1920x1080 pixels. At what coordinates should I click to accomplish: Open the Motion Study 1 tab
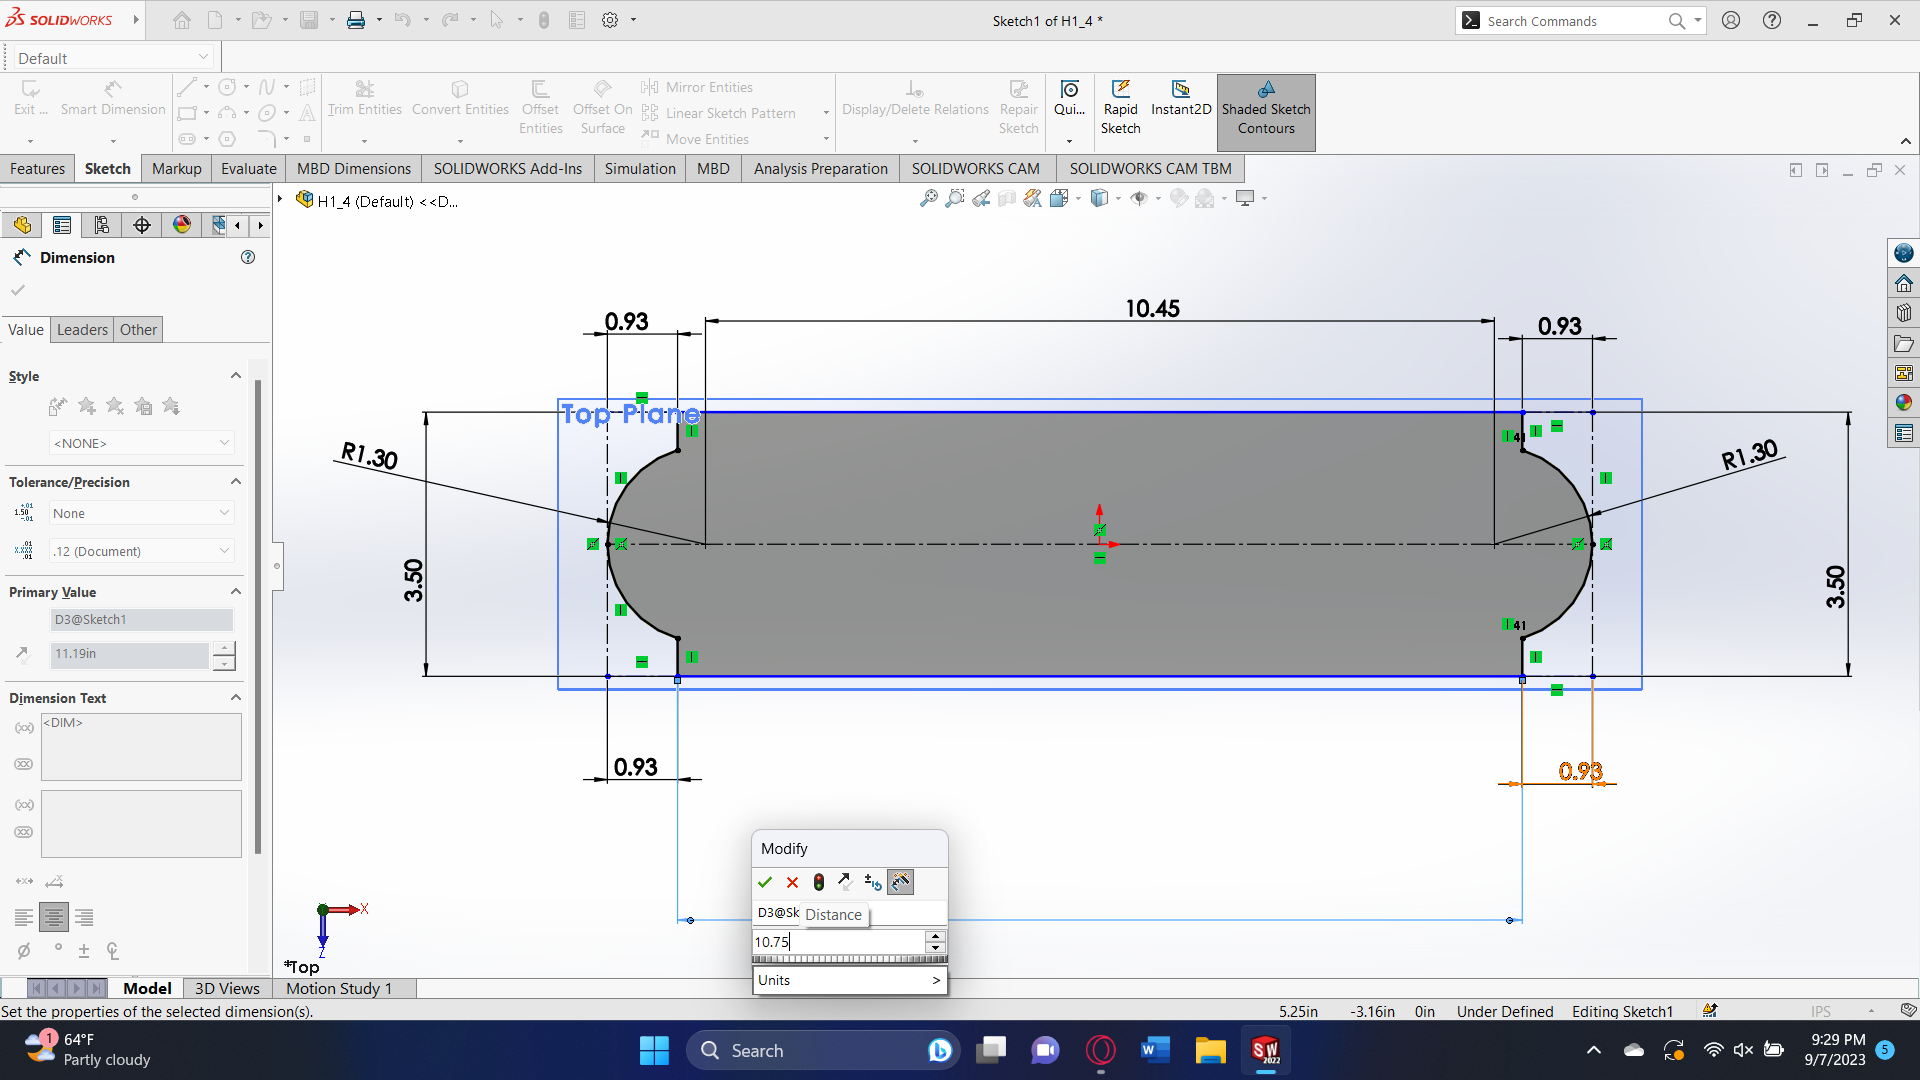tap(338, 988)
